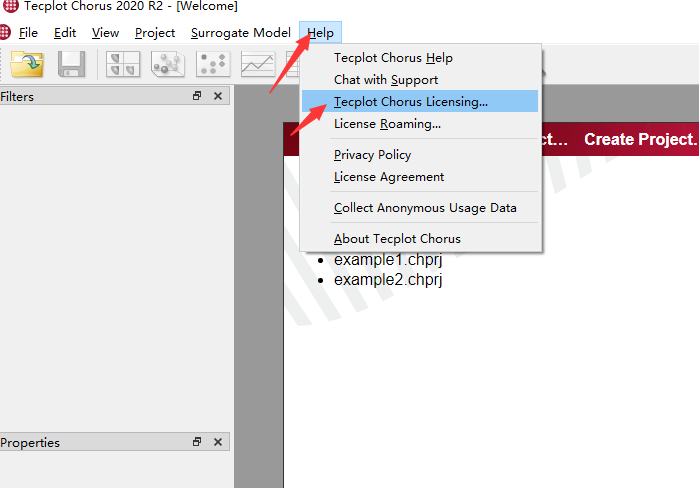Close the Properties panel
The width and height of the screenshot is (699, 488).
[218, 442]
